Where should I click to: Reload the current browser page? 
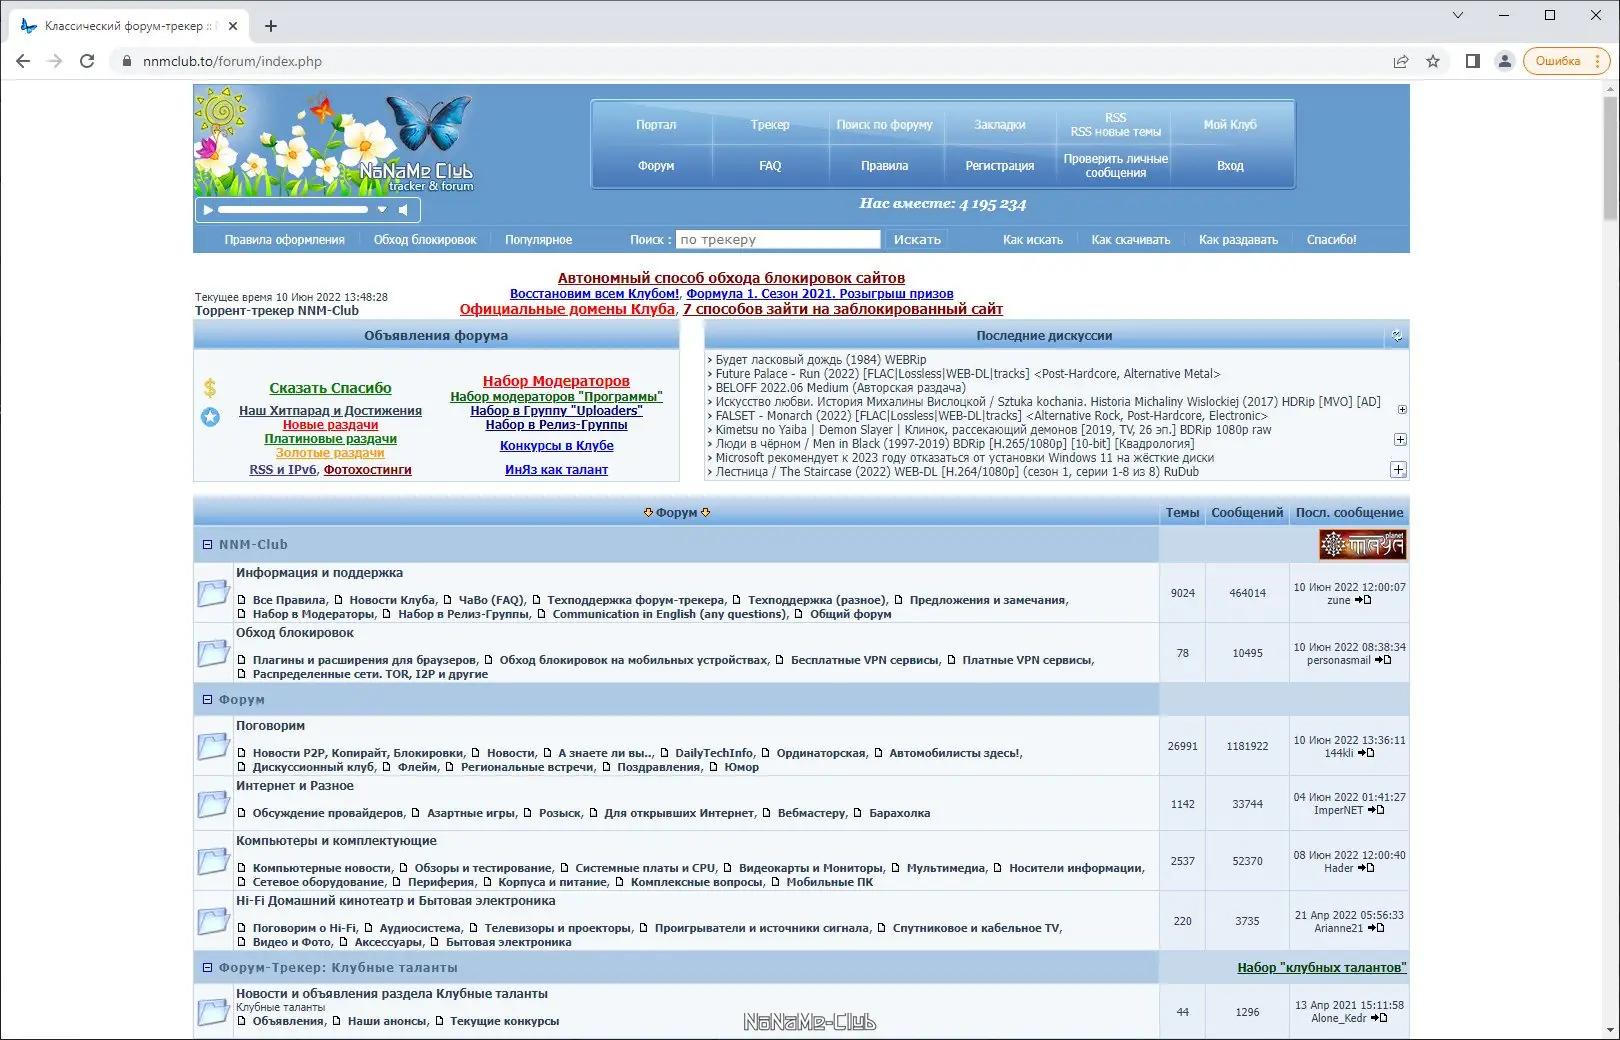(87, 61)
